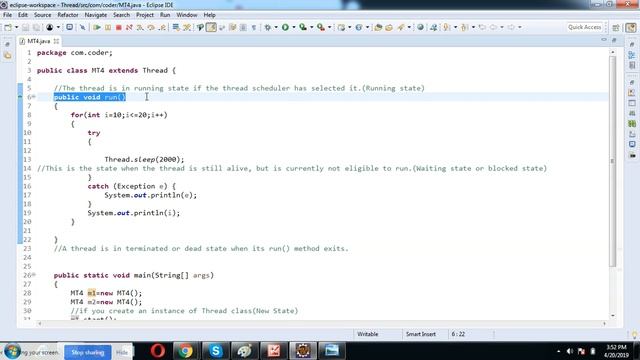Open the Navigate menu

96,15
